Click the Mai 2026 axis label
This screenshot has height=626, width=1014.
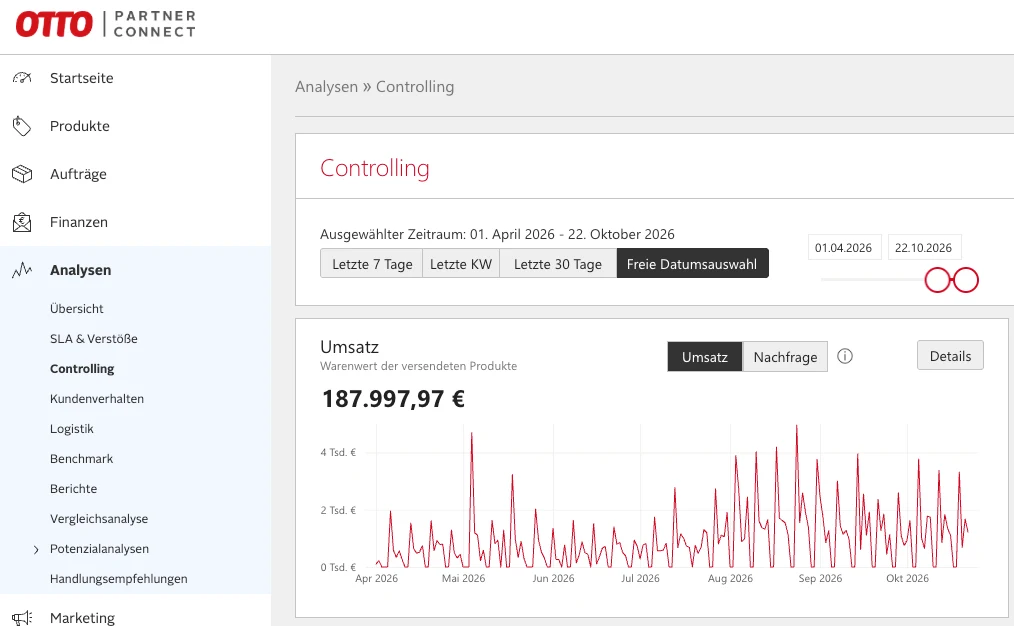(x=464, y=578)
